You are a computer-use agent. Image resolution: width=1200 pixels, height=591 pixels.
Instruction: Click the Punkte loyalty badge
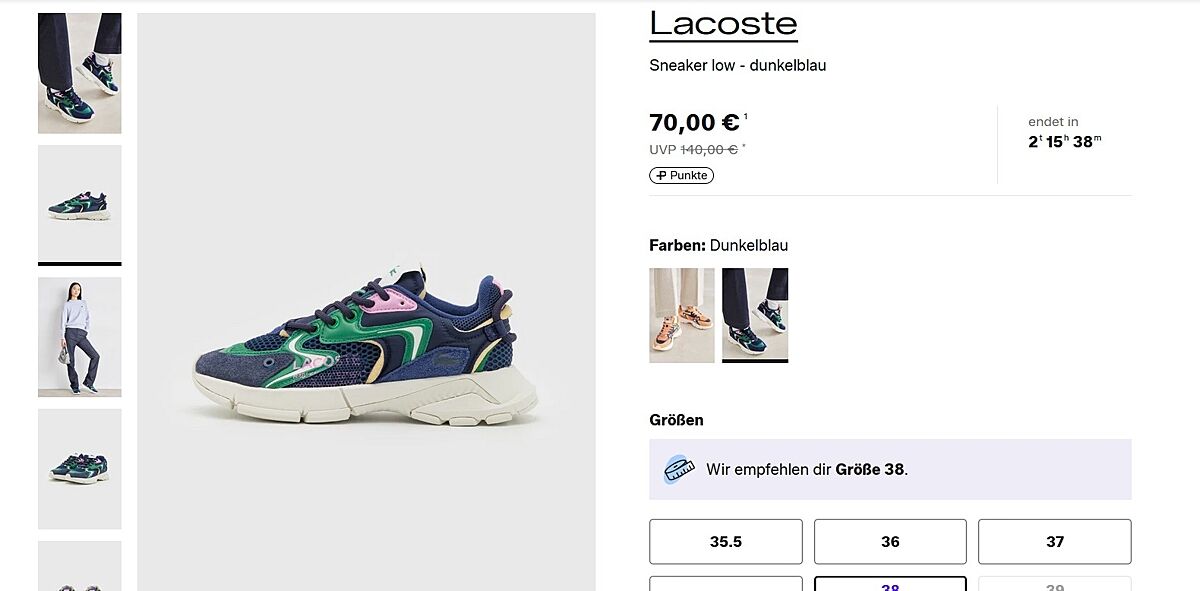681,176
